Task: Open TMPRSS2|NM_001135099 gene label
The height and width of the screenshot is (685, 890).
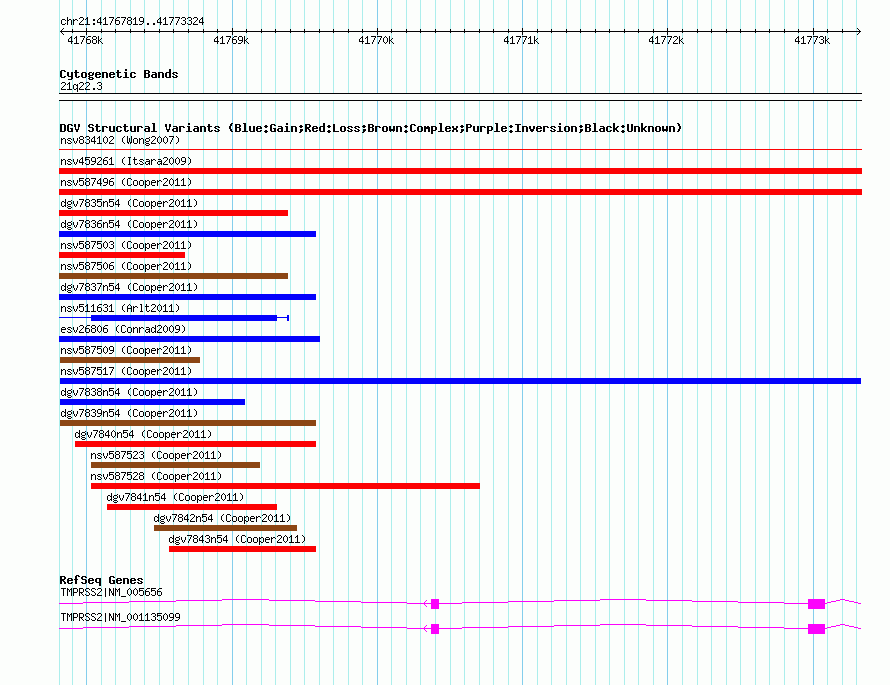Action: coord(120,617)
